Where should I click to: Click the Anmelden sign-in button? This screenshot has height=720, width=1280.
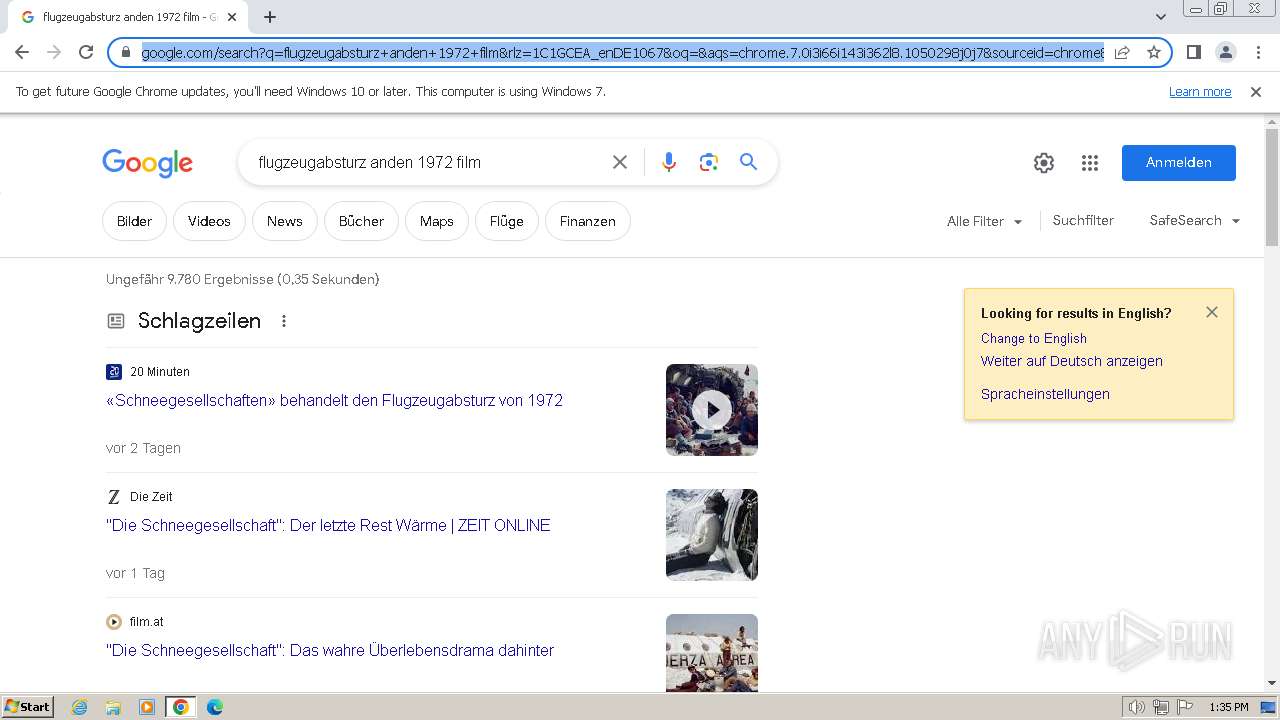[1178, 163]
